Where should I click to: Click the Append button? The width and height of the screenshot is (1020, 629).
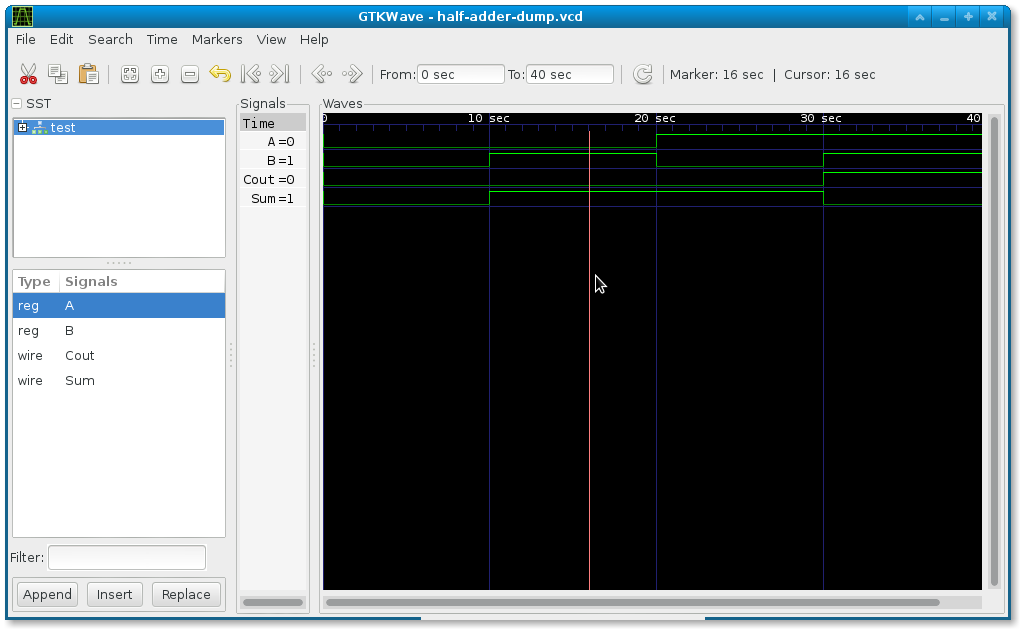(47, 595)
